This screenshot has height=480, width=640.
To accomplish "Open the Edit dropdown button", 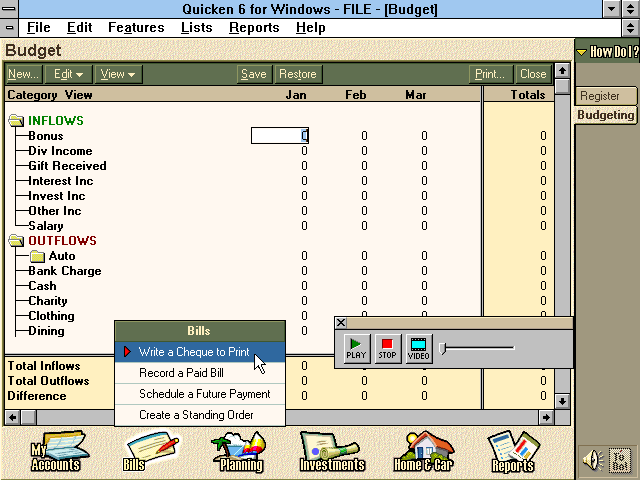I will click(69, 74).
